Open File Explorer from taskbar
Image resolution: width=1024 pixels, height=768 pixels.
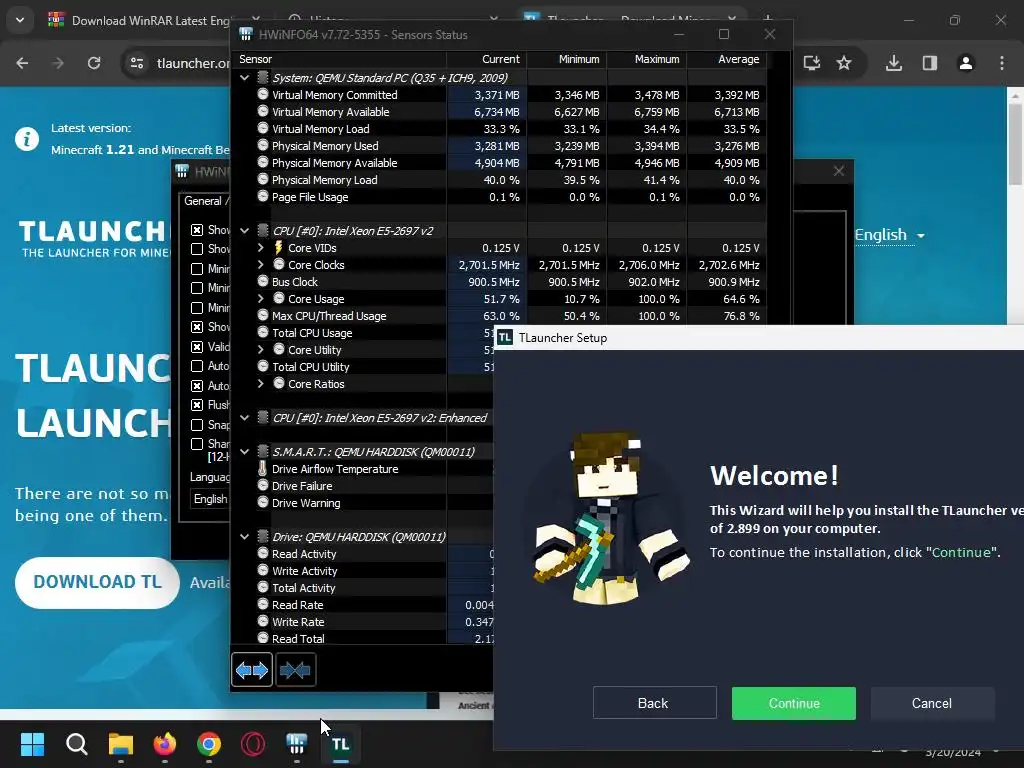(x=121, y=744)
